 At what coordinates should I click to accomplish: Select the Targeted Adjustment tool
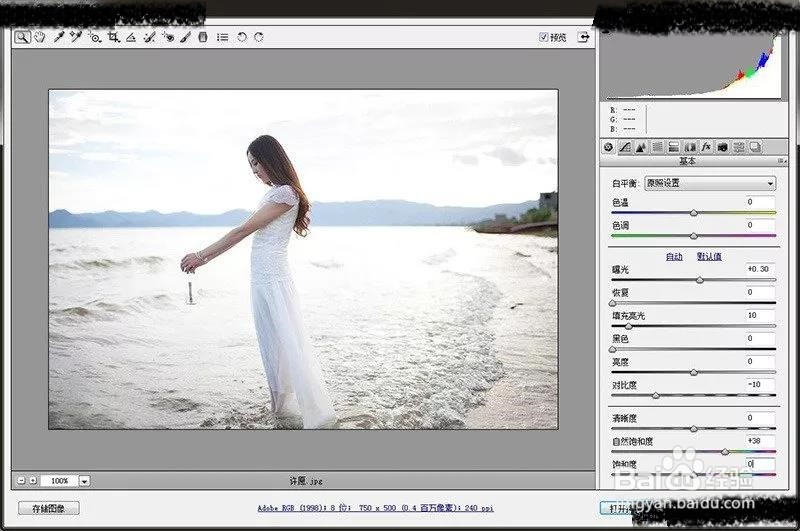tap(95, 37)
